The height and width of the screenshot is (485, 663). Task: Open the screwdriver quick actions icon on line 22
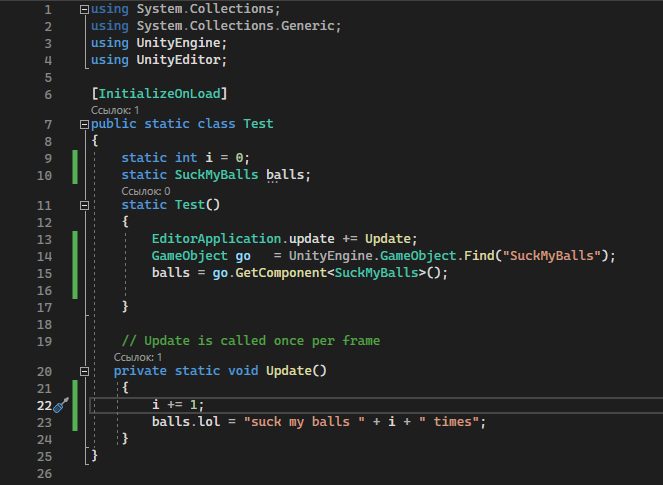click(x=61, y=405)
